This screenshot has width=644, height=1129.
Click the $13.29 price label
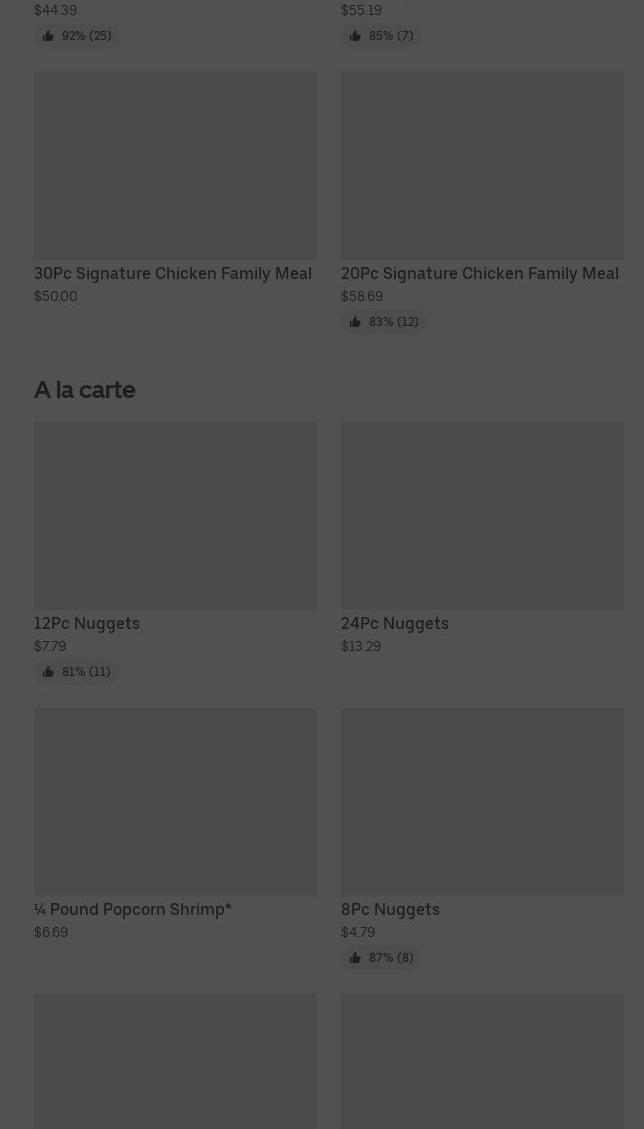361,646
